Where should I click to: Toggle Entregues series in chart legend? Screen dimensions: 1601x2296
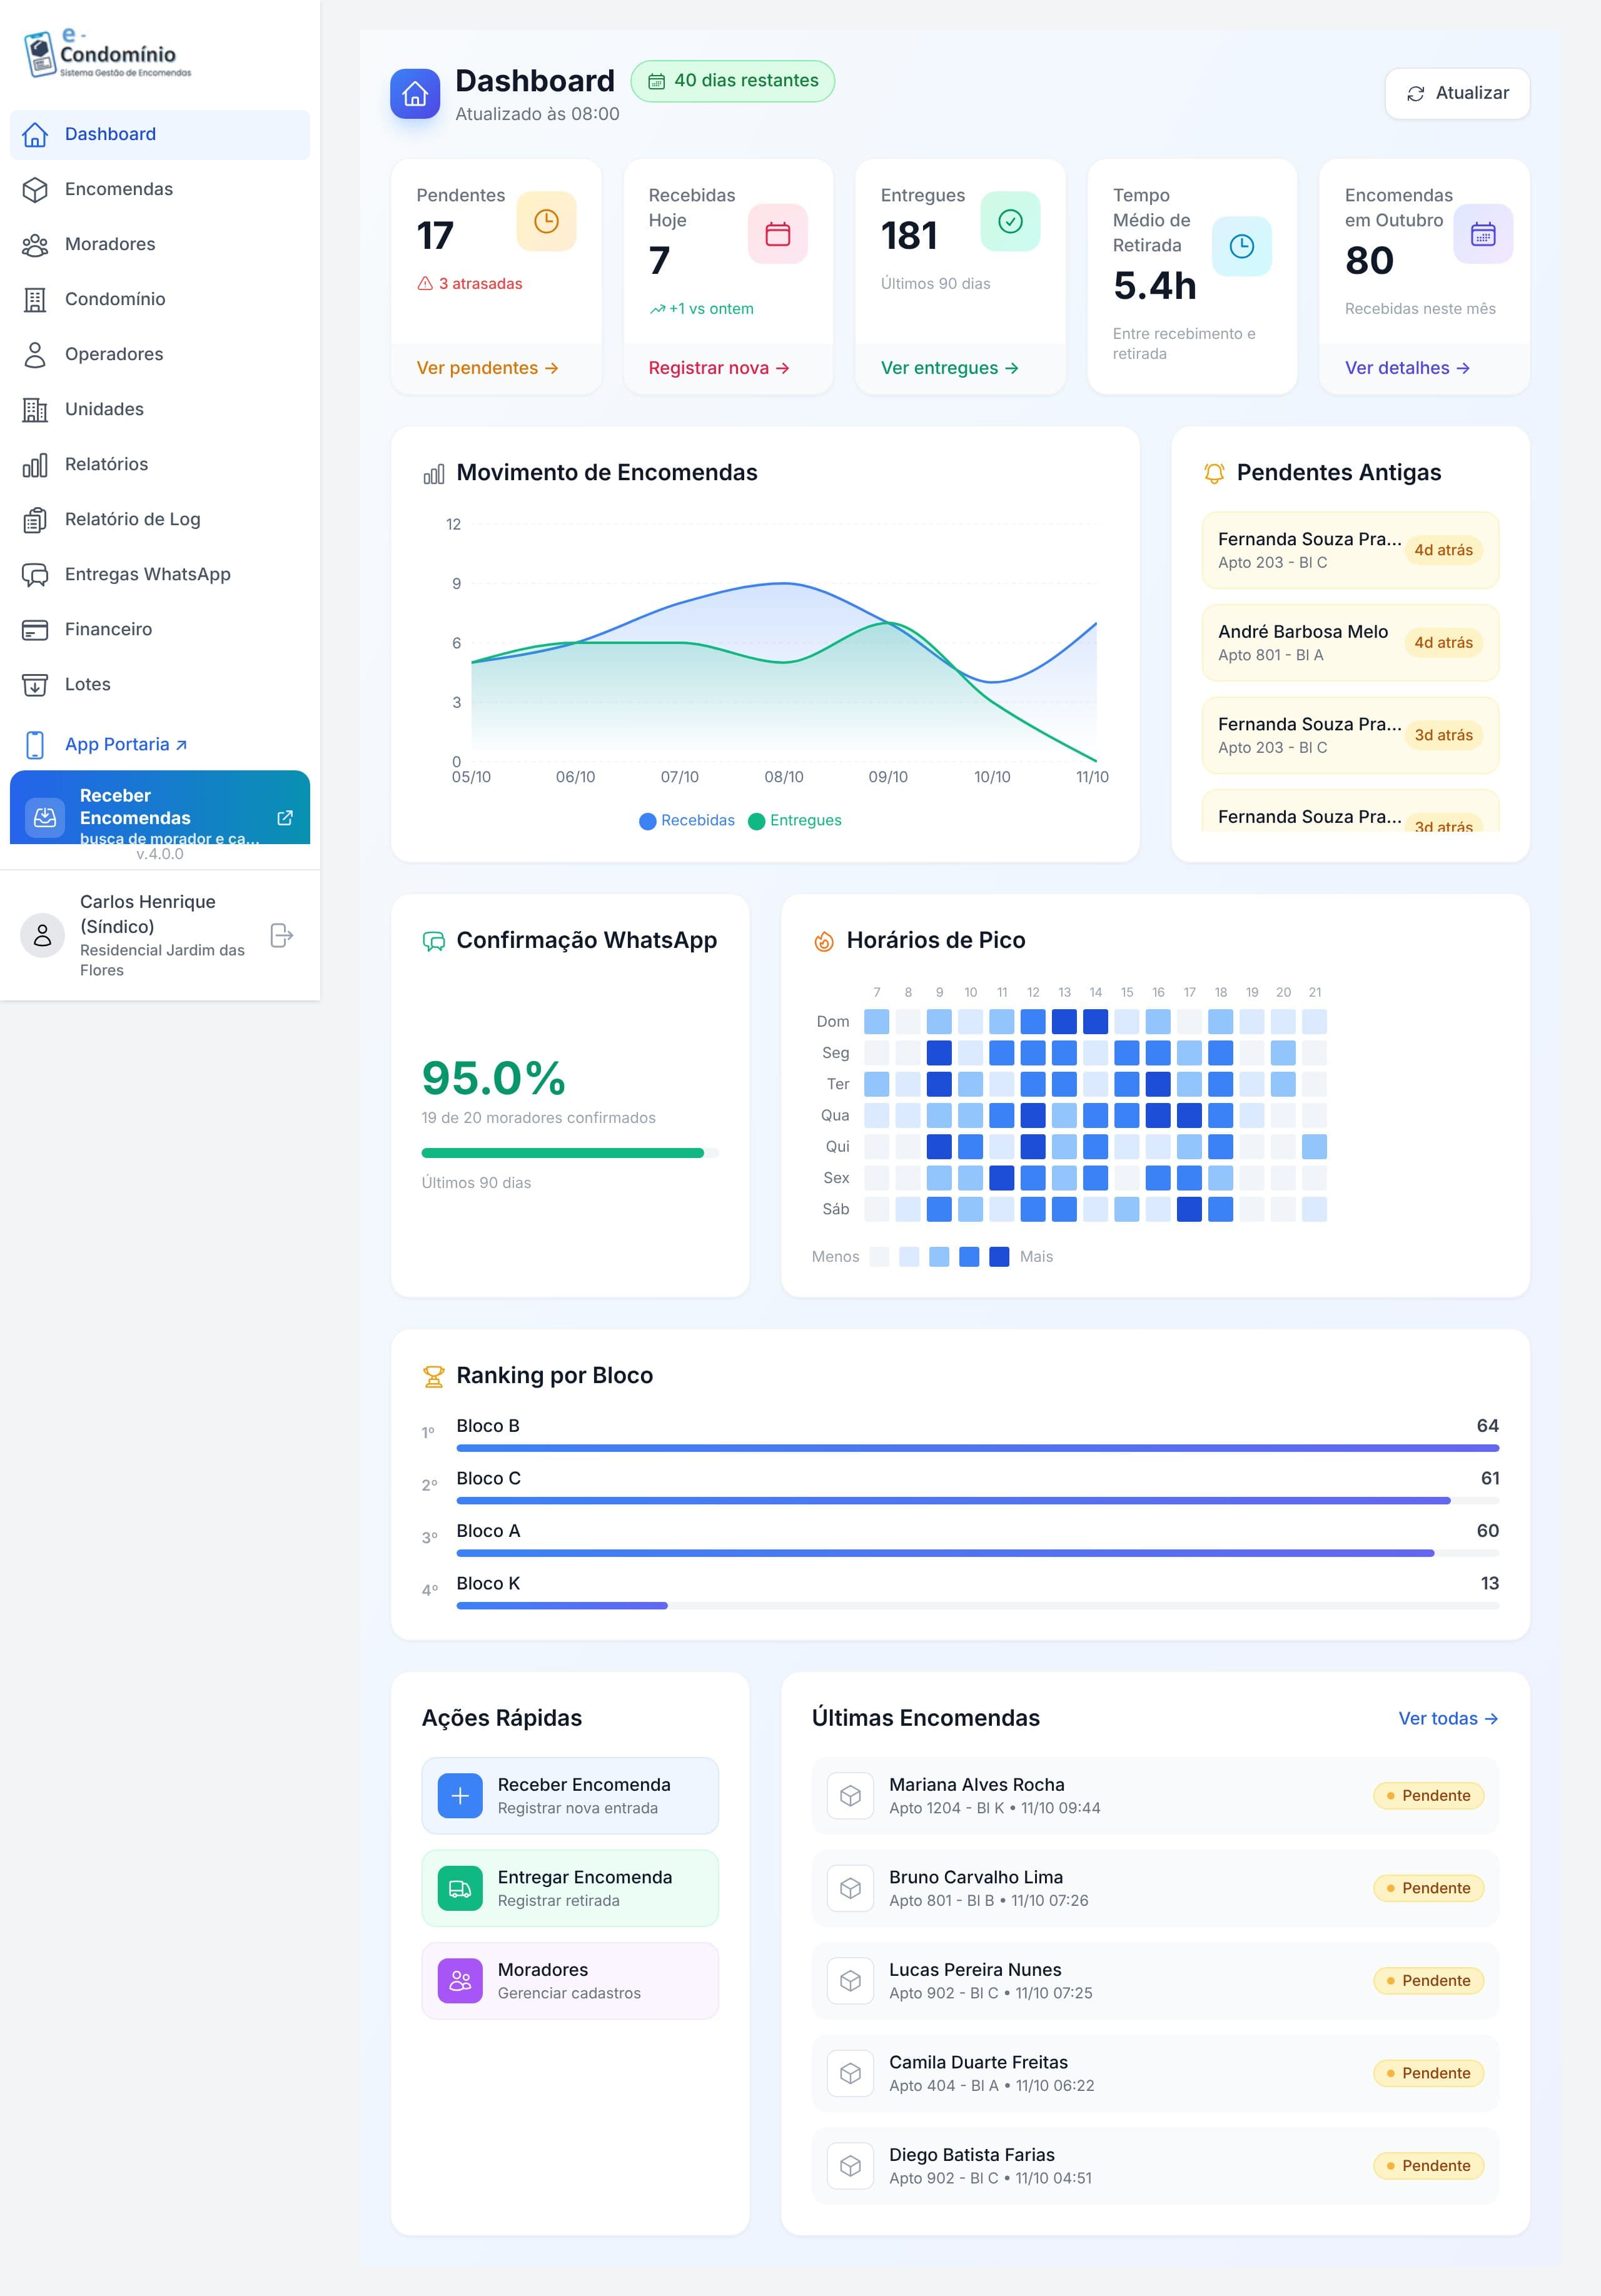point(795,820)
